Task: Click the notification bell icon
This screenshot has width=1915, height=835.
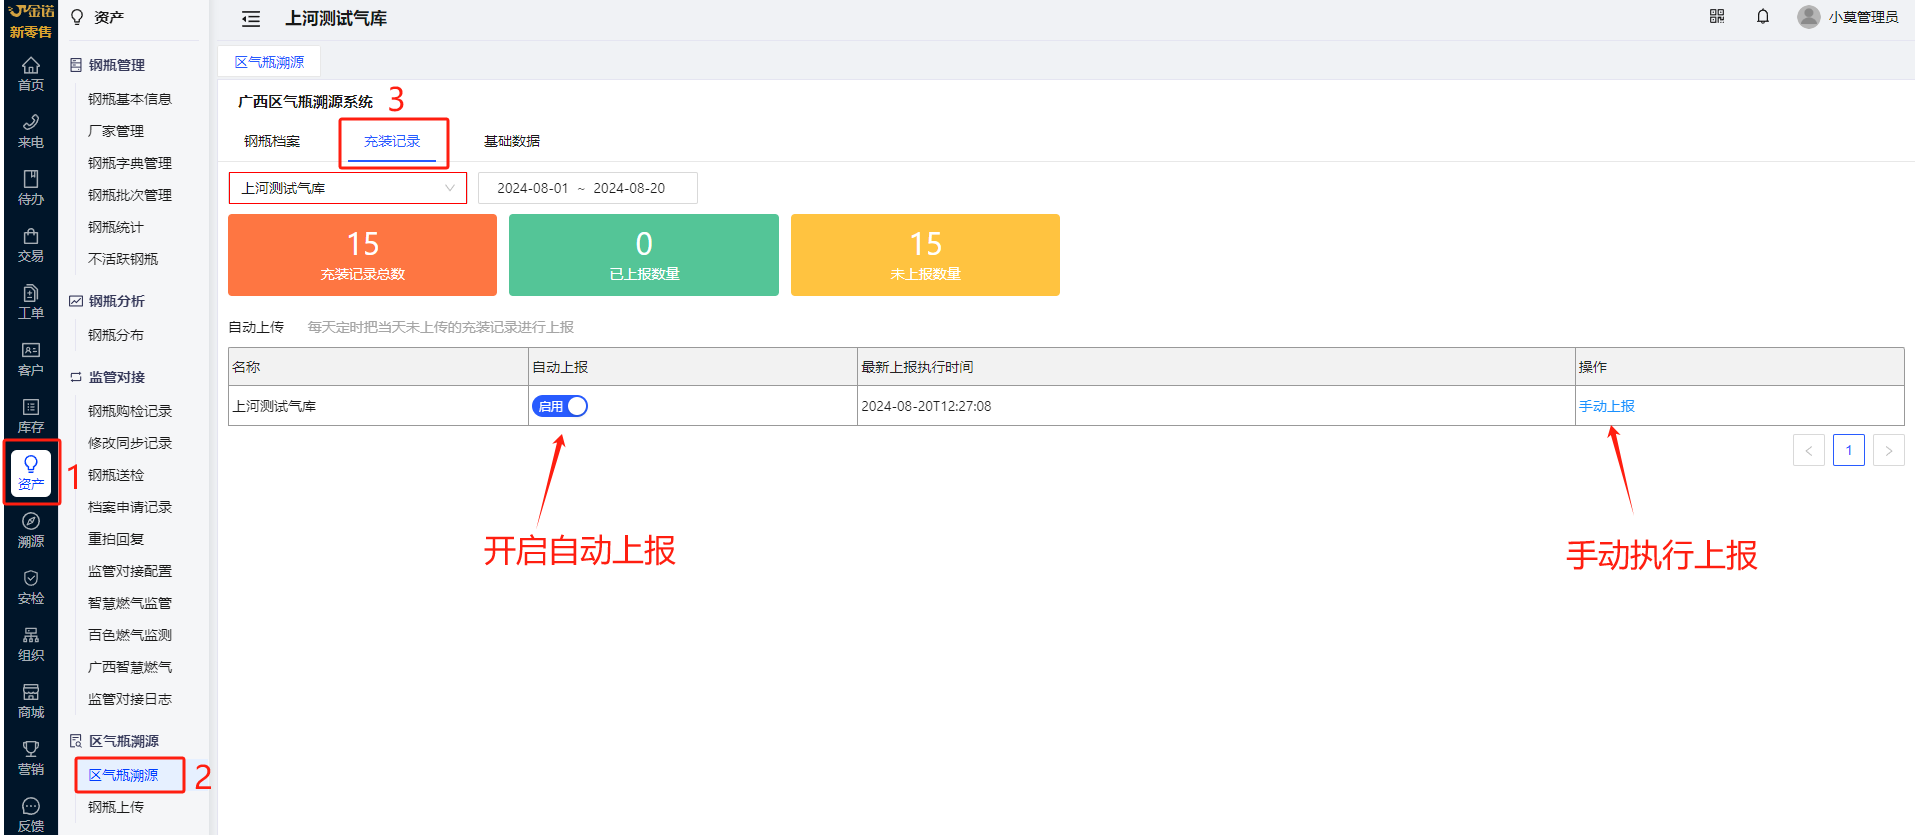Action: click(1762, 17)
